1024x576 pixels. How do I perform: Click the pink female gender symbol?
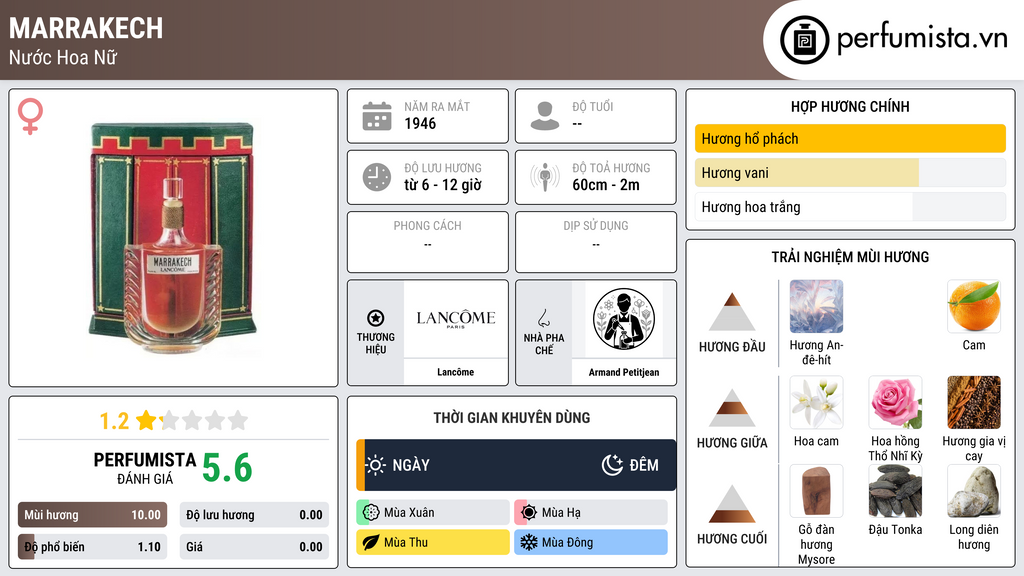(30, 116)
